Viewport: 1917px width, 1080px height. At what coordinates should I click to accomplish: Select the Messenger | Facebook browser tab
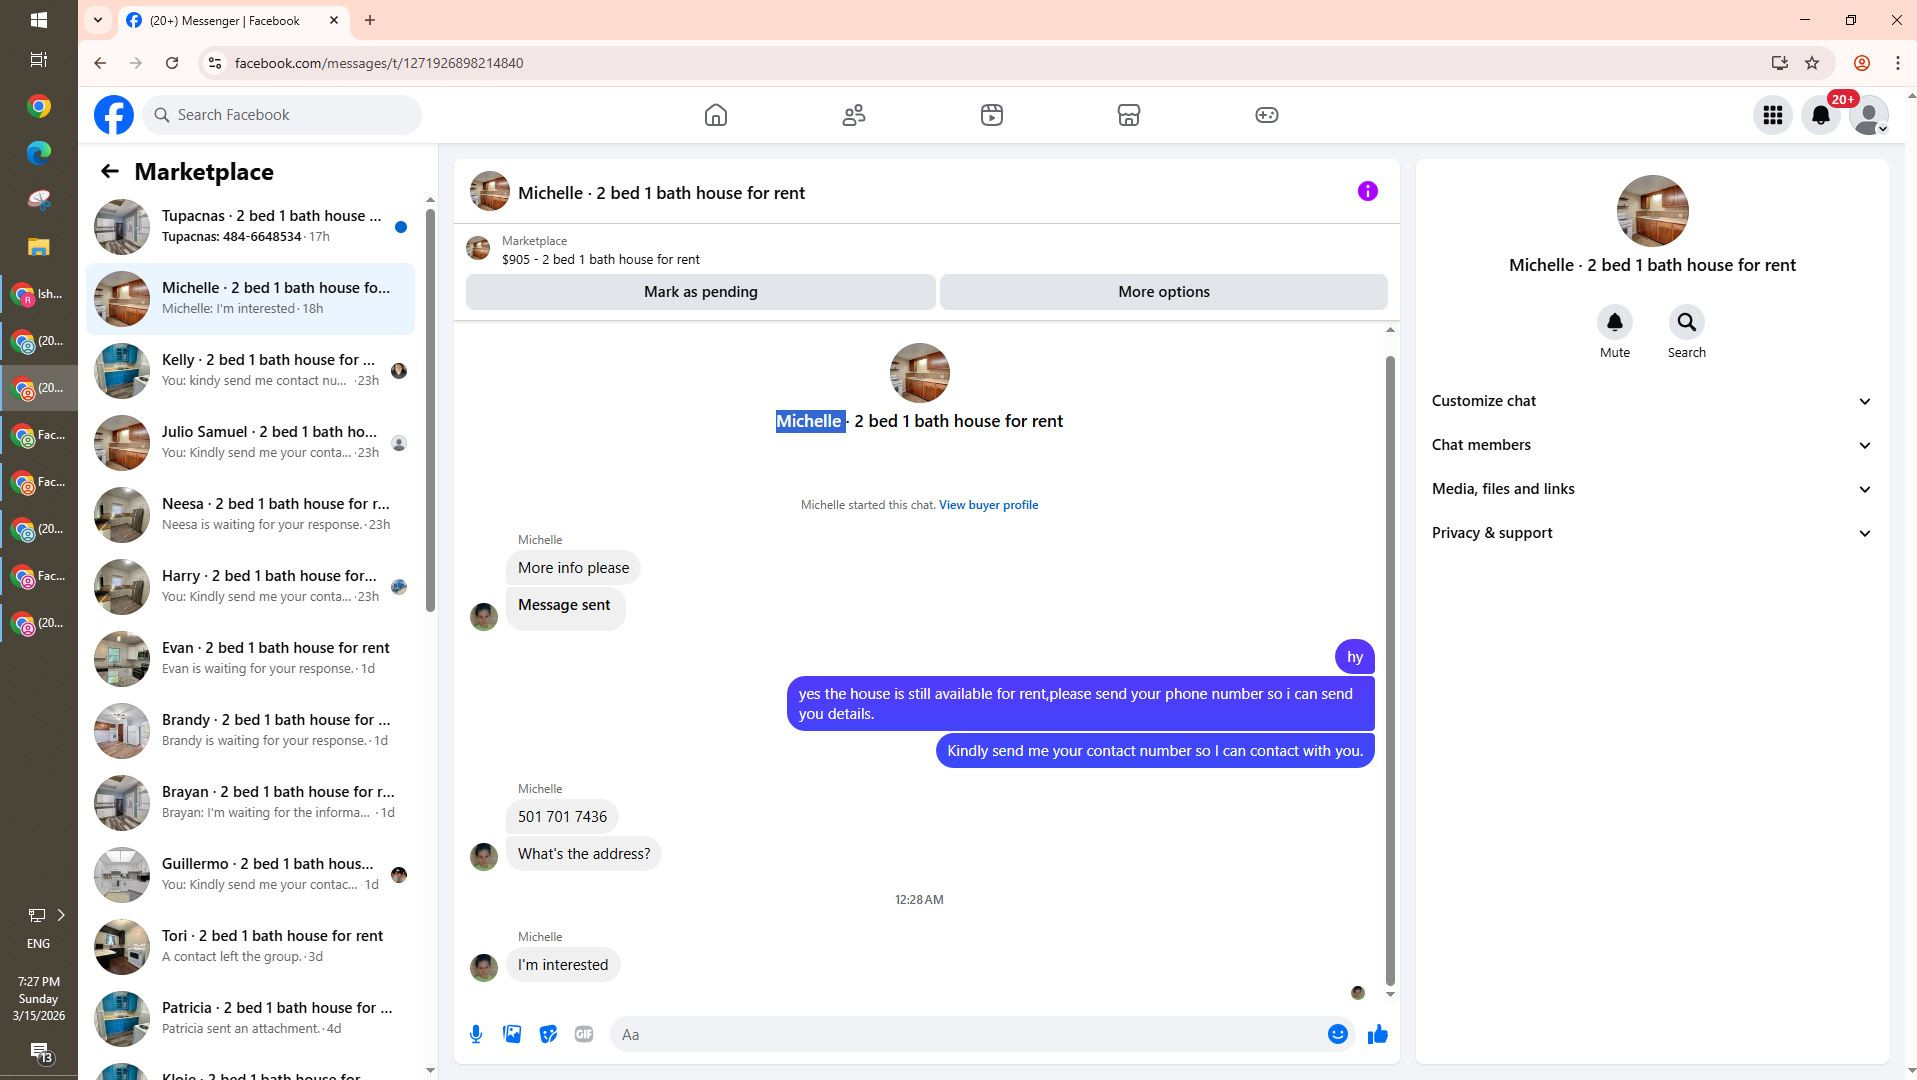click(232, 20)
